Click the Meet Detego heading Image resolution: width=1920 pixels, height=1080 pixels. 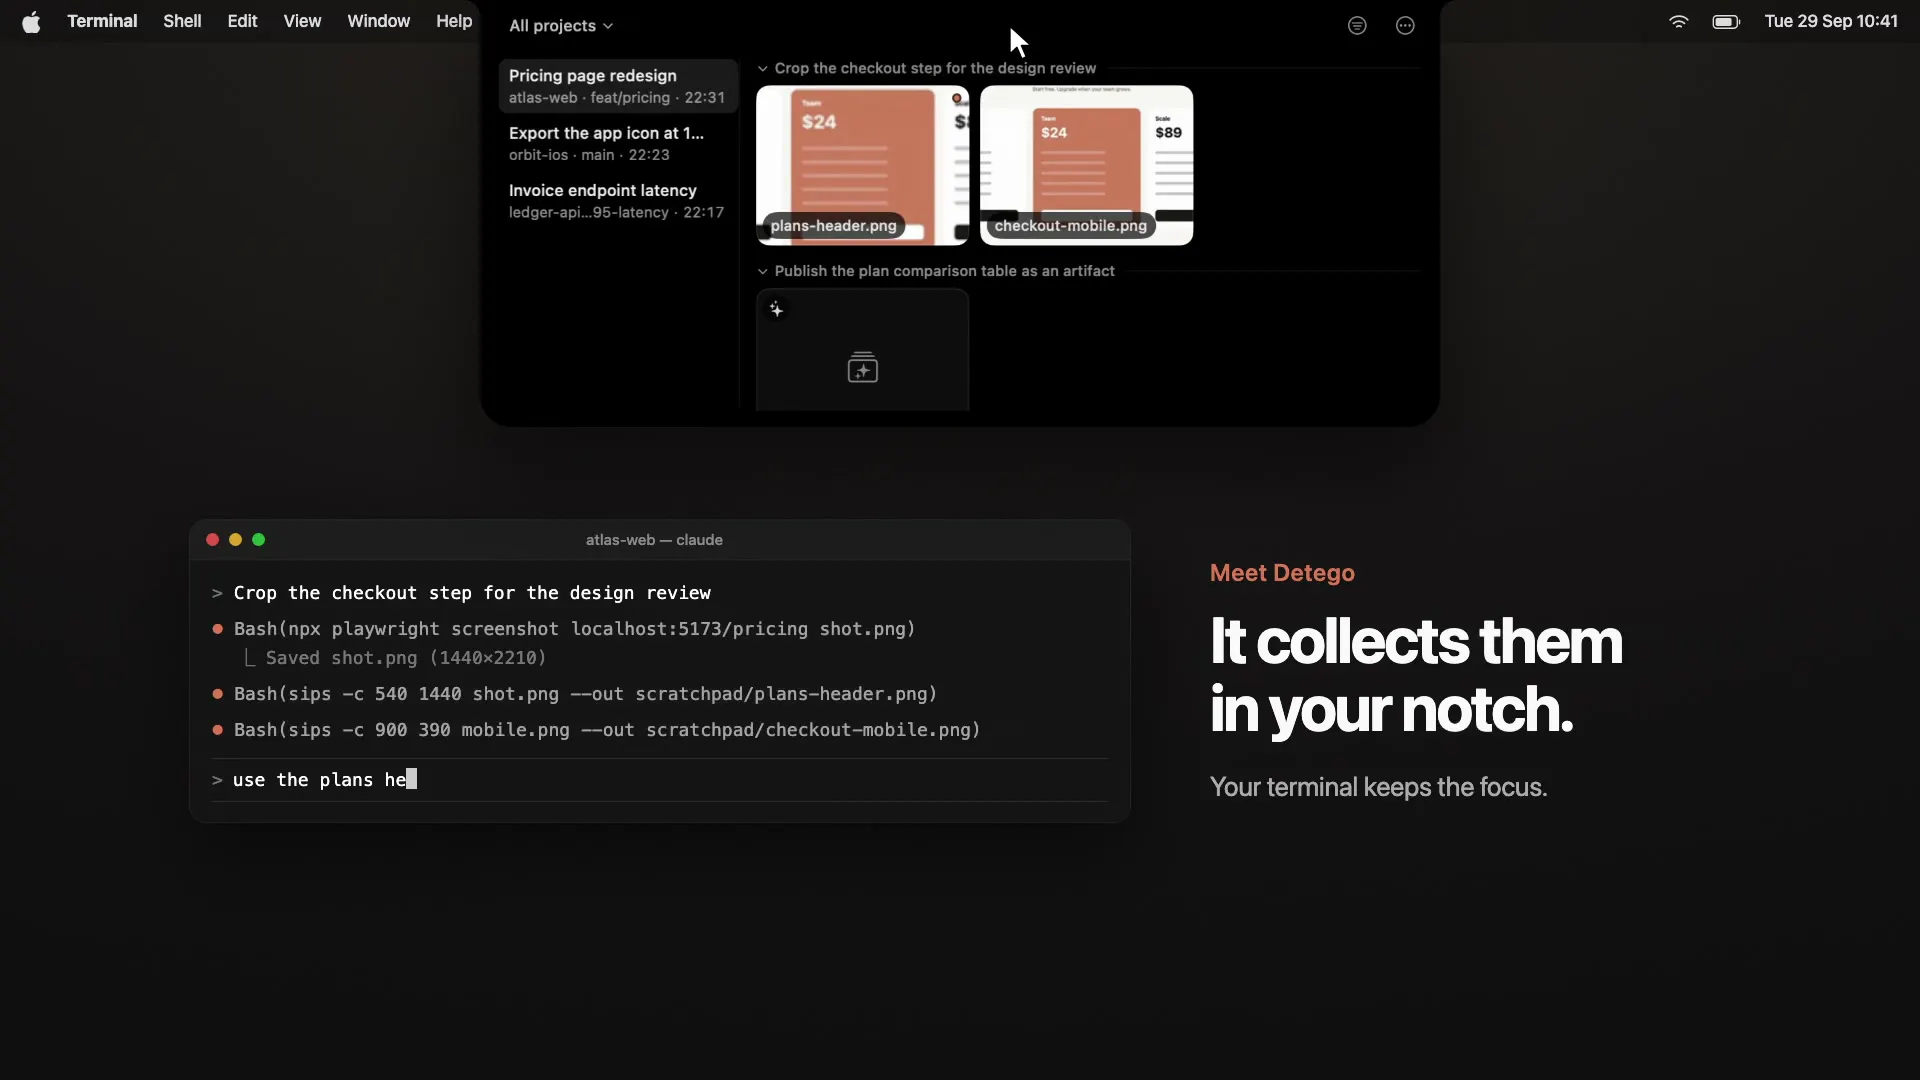click(1282, 573)
